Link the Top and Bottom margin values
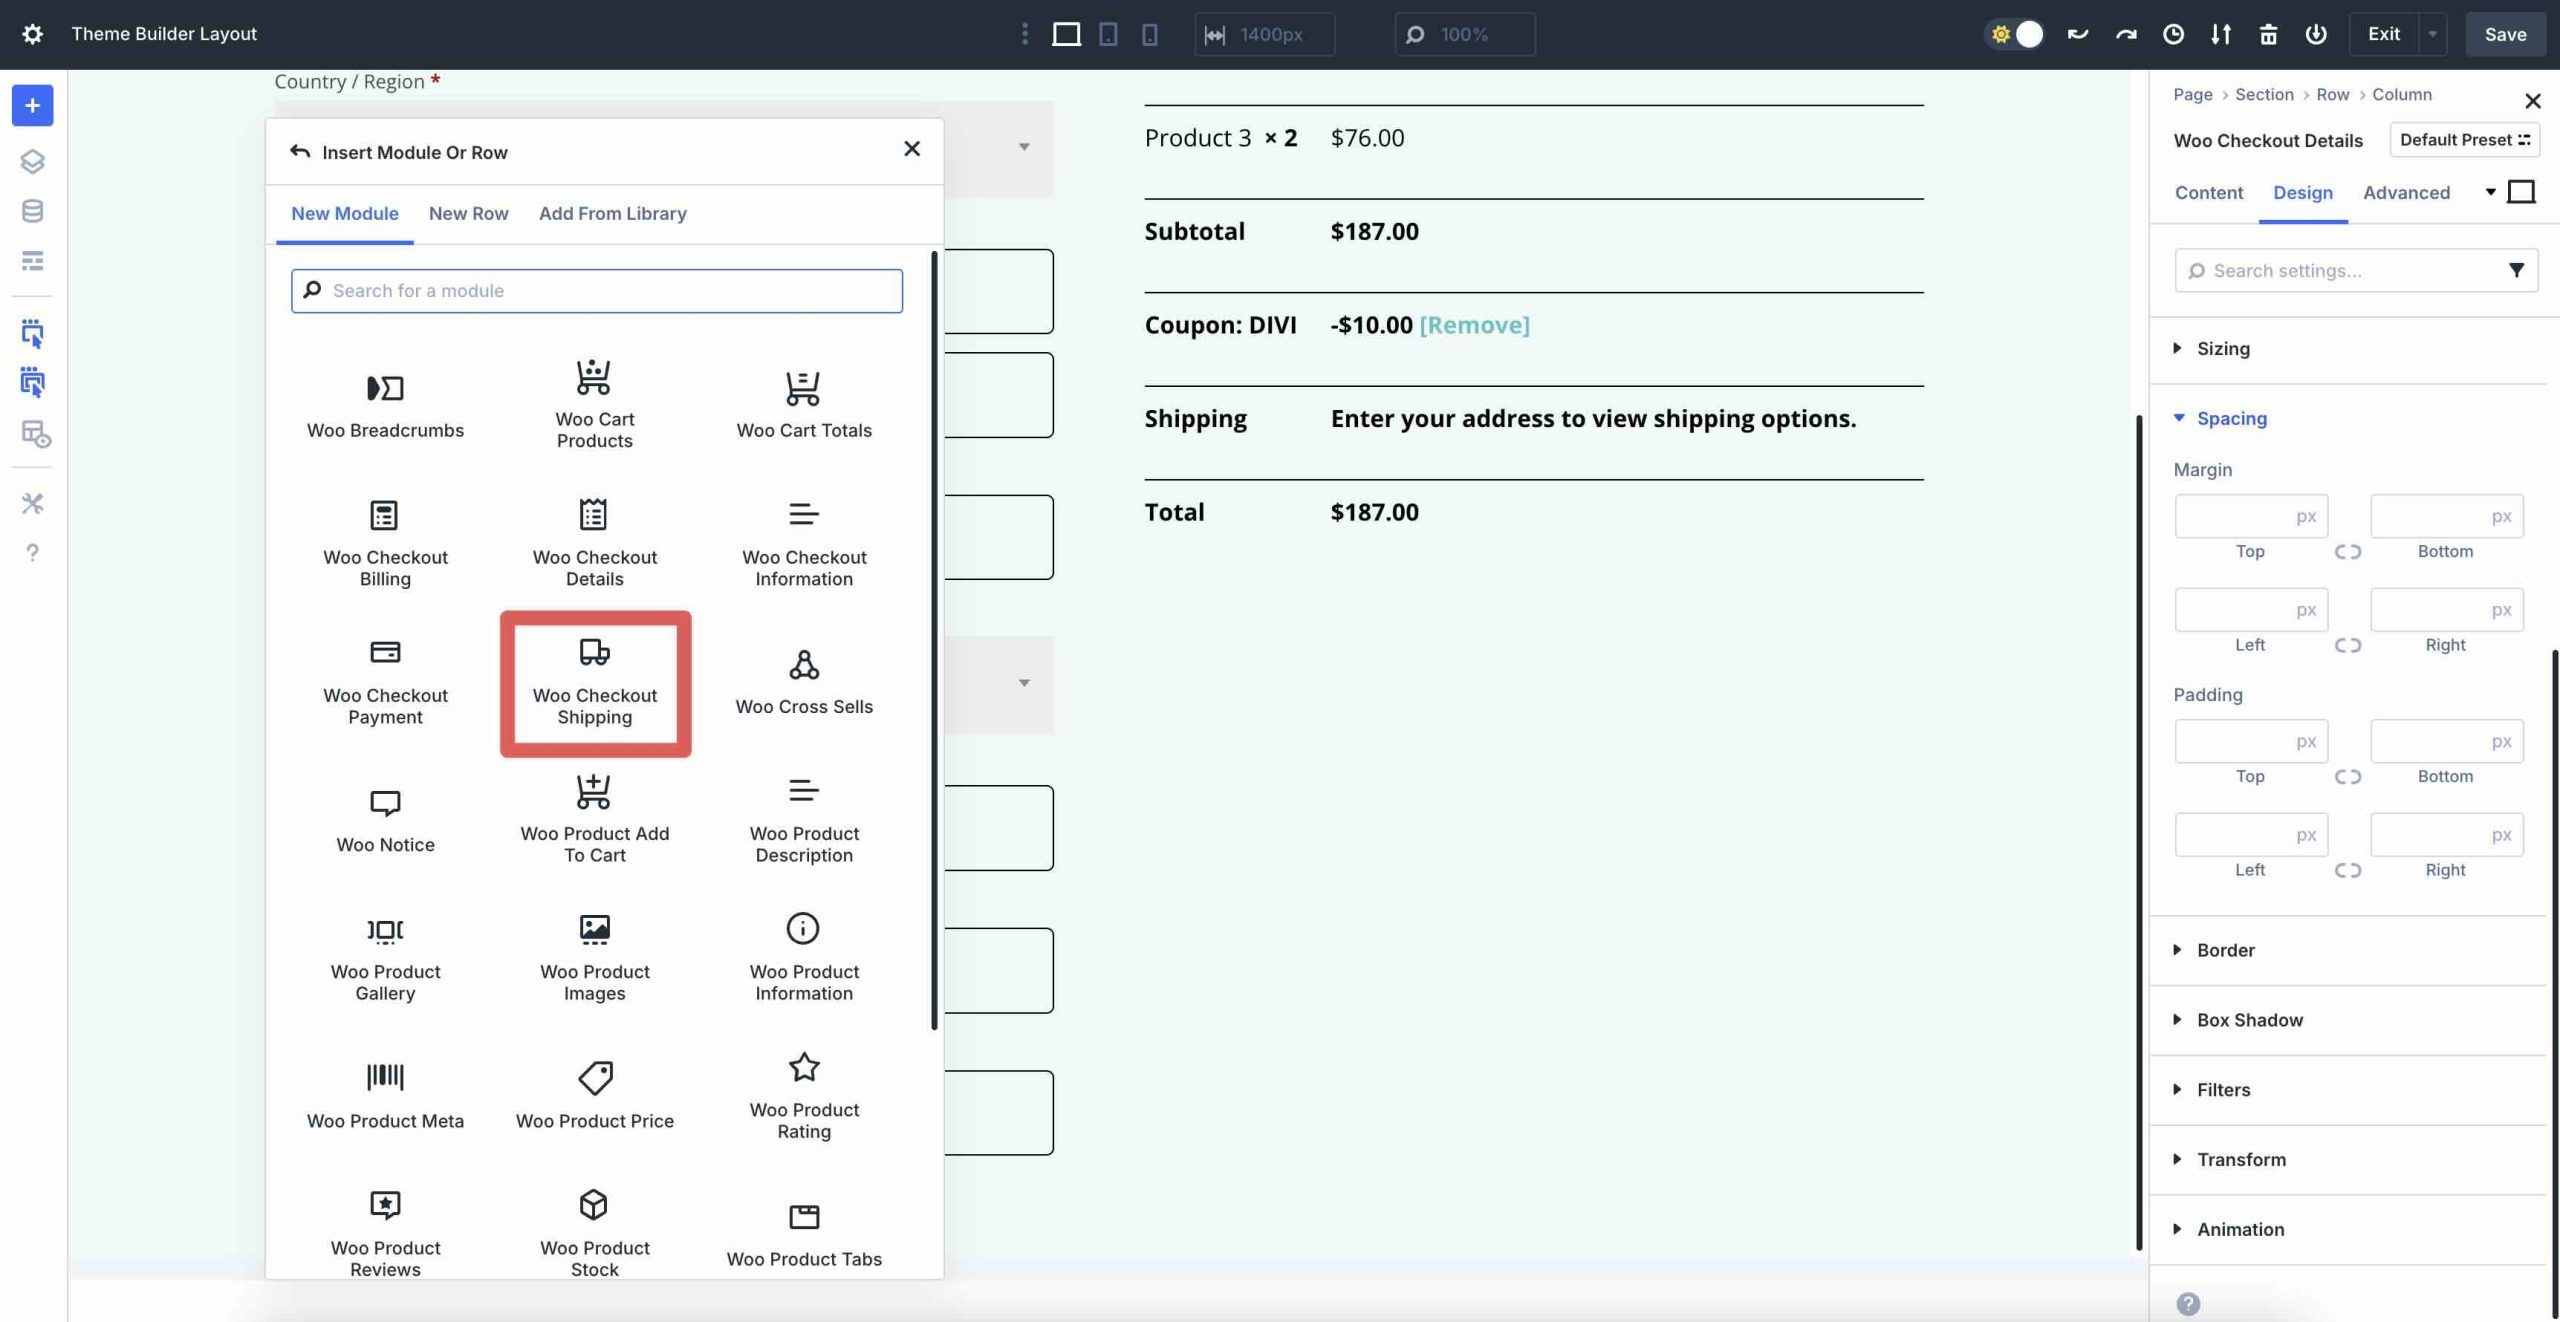The height and width of the screenshot is (1322, 2560). tap(2348, 551)
